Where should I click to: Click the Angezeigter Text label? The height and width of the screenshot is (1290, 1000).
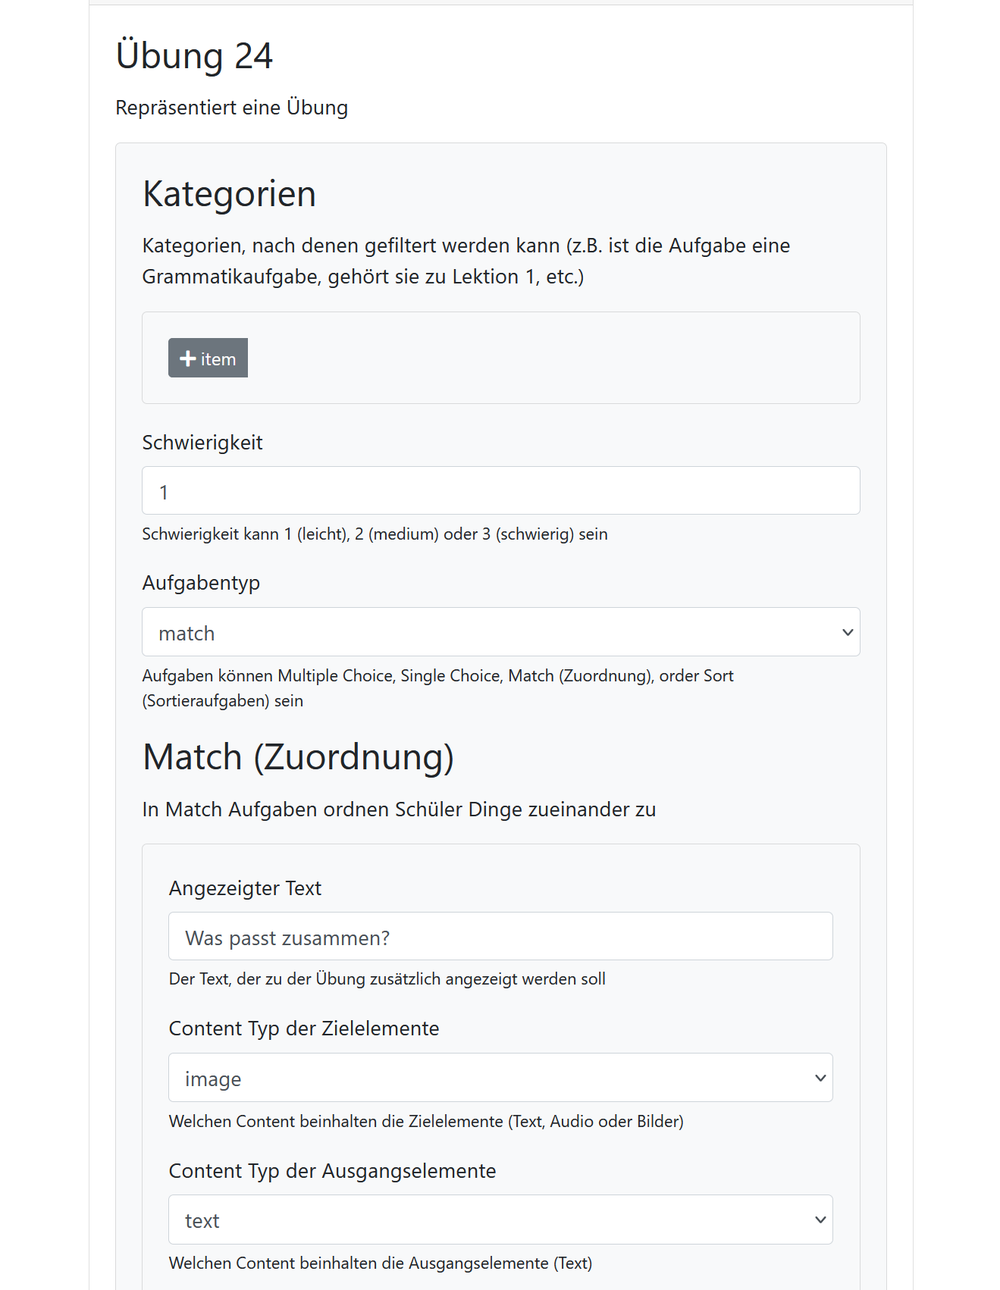point(245,888)
